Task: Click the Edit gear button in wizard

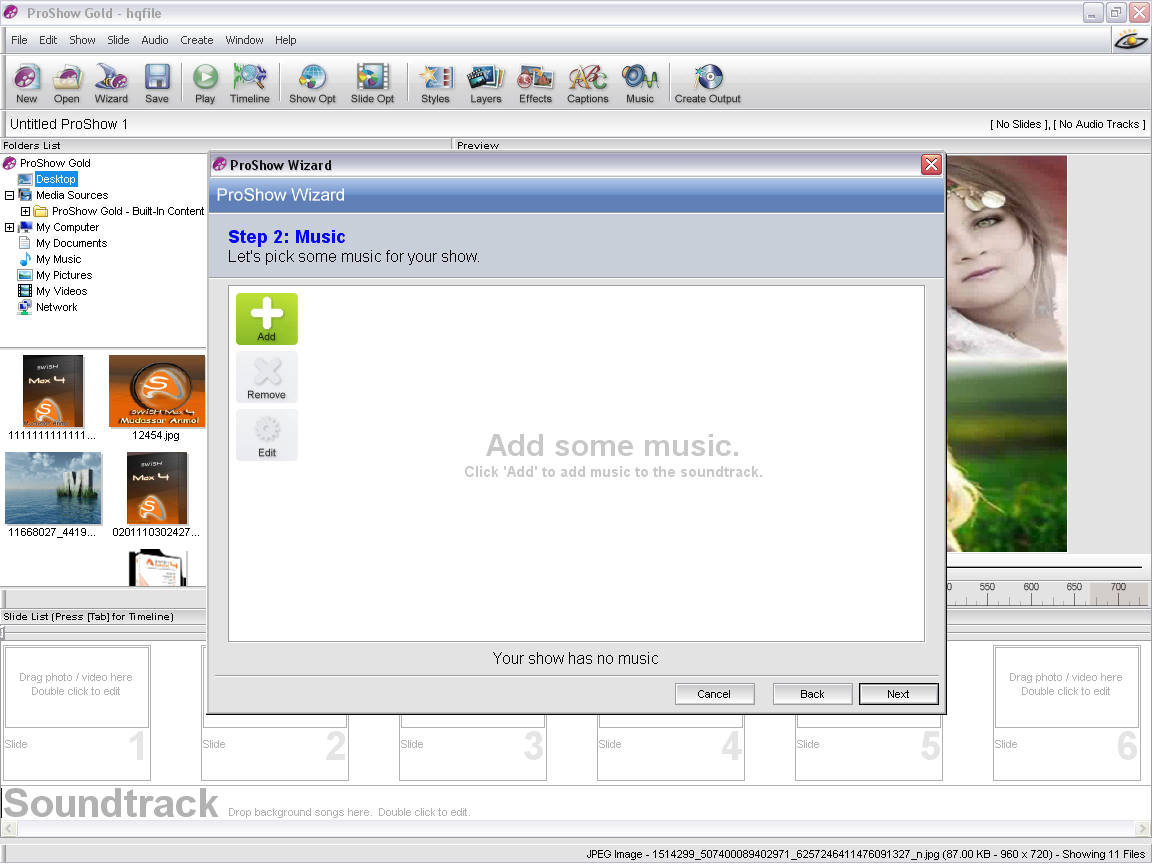Action: (267, 435)
